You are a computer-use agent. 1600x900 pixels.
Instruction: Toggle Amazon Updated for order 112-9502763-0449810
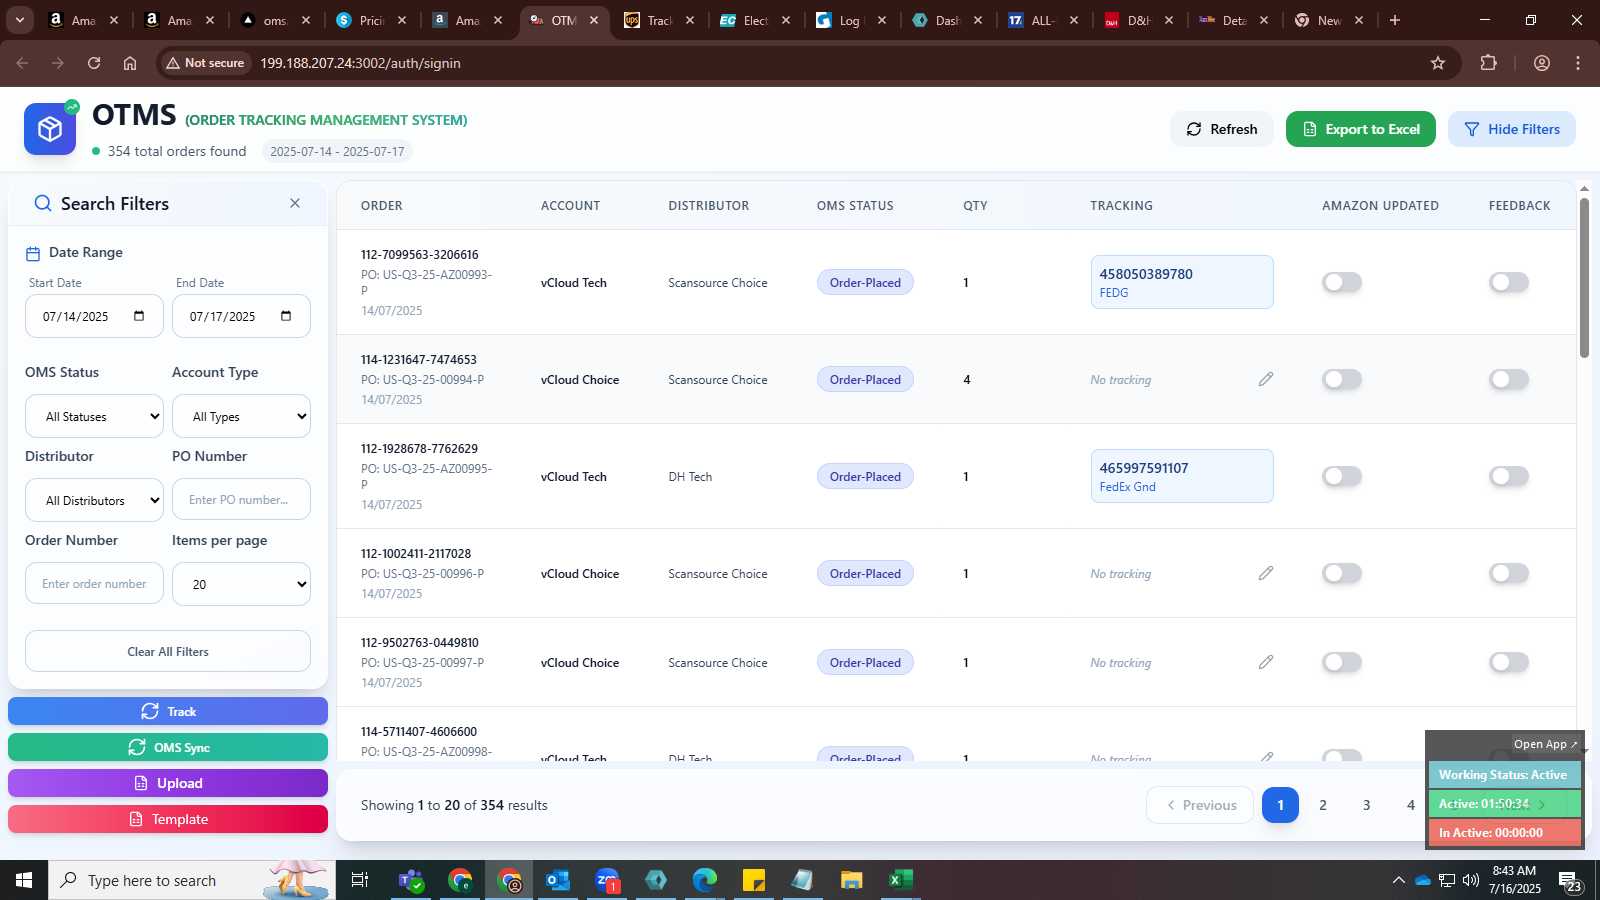[1342, 662]
